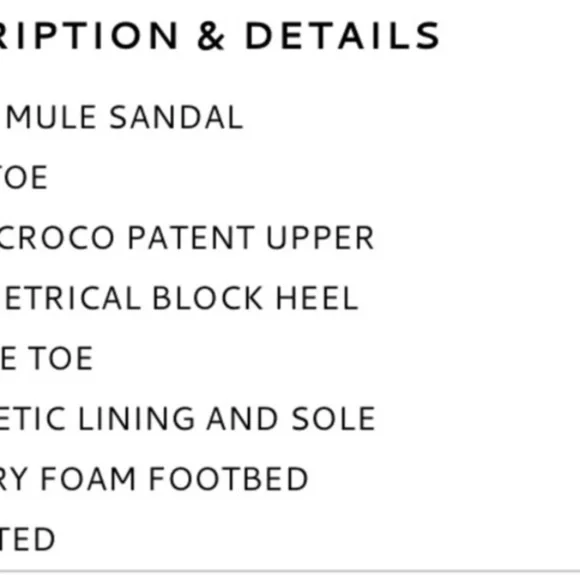Select the word SANDAL
The image size is (580, 580).
pyautogui.click(x=176, y=117)
